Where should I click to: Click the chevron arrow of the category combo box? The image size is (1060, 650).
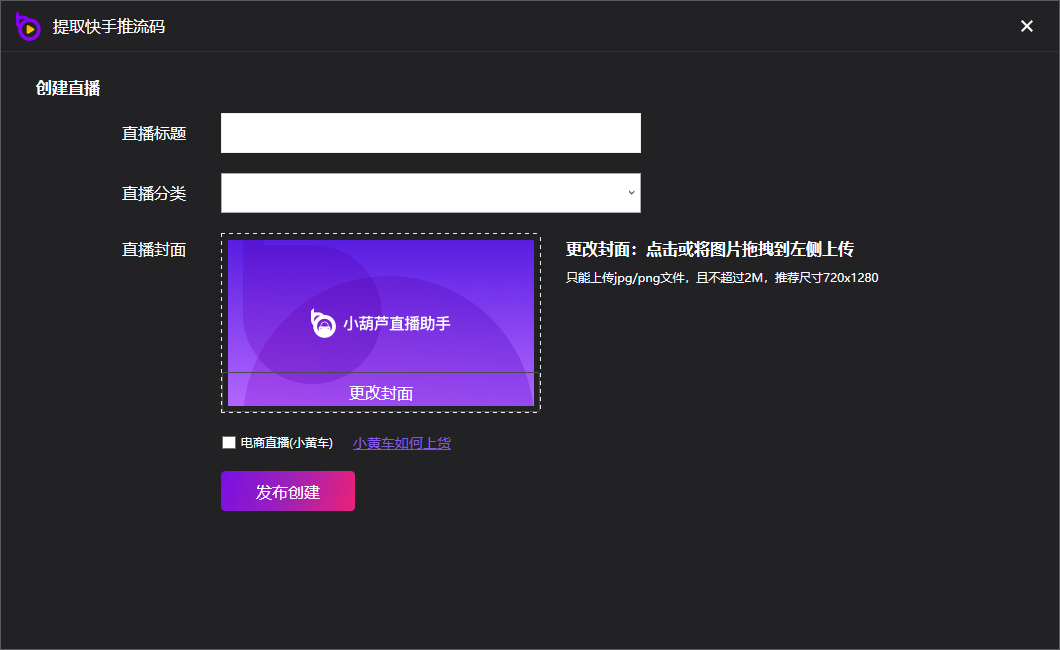[x=631, y=193]
